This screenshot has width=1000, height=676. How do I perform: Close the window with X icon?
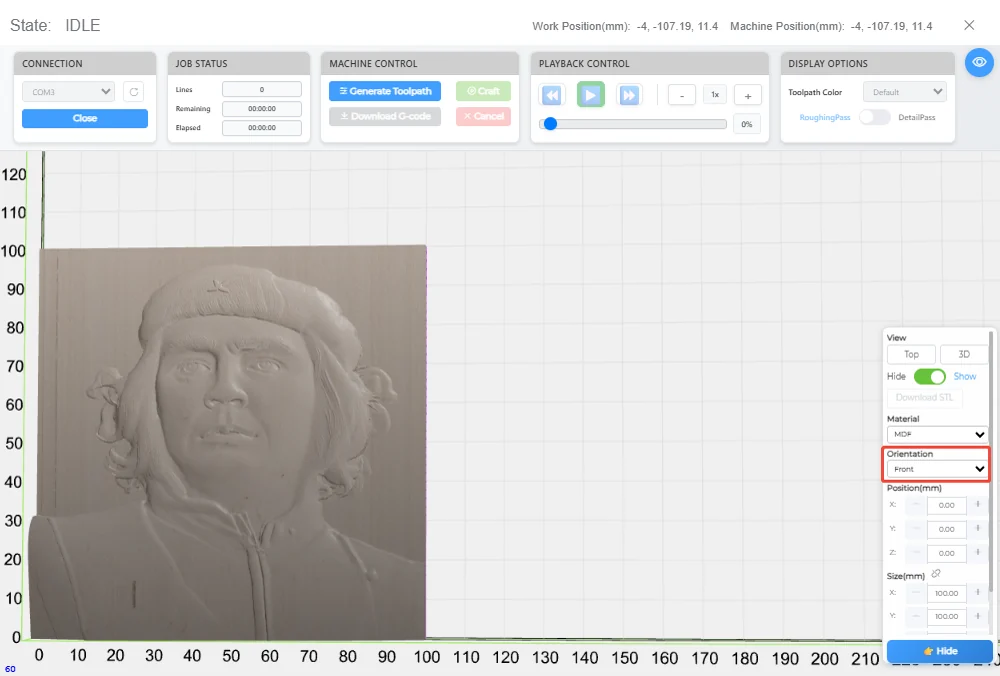(969, 25)
